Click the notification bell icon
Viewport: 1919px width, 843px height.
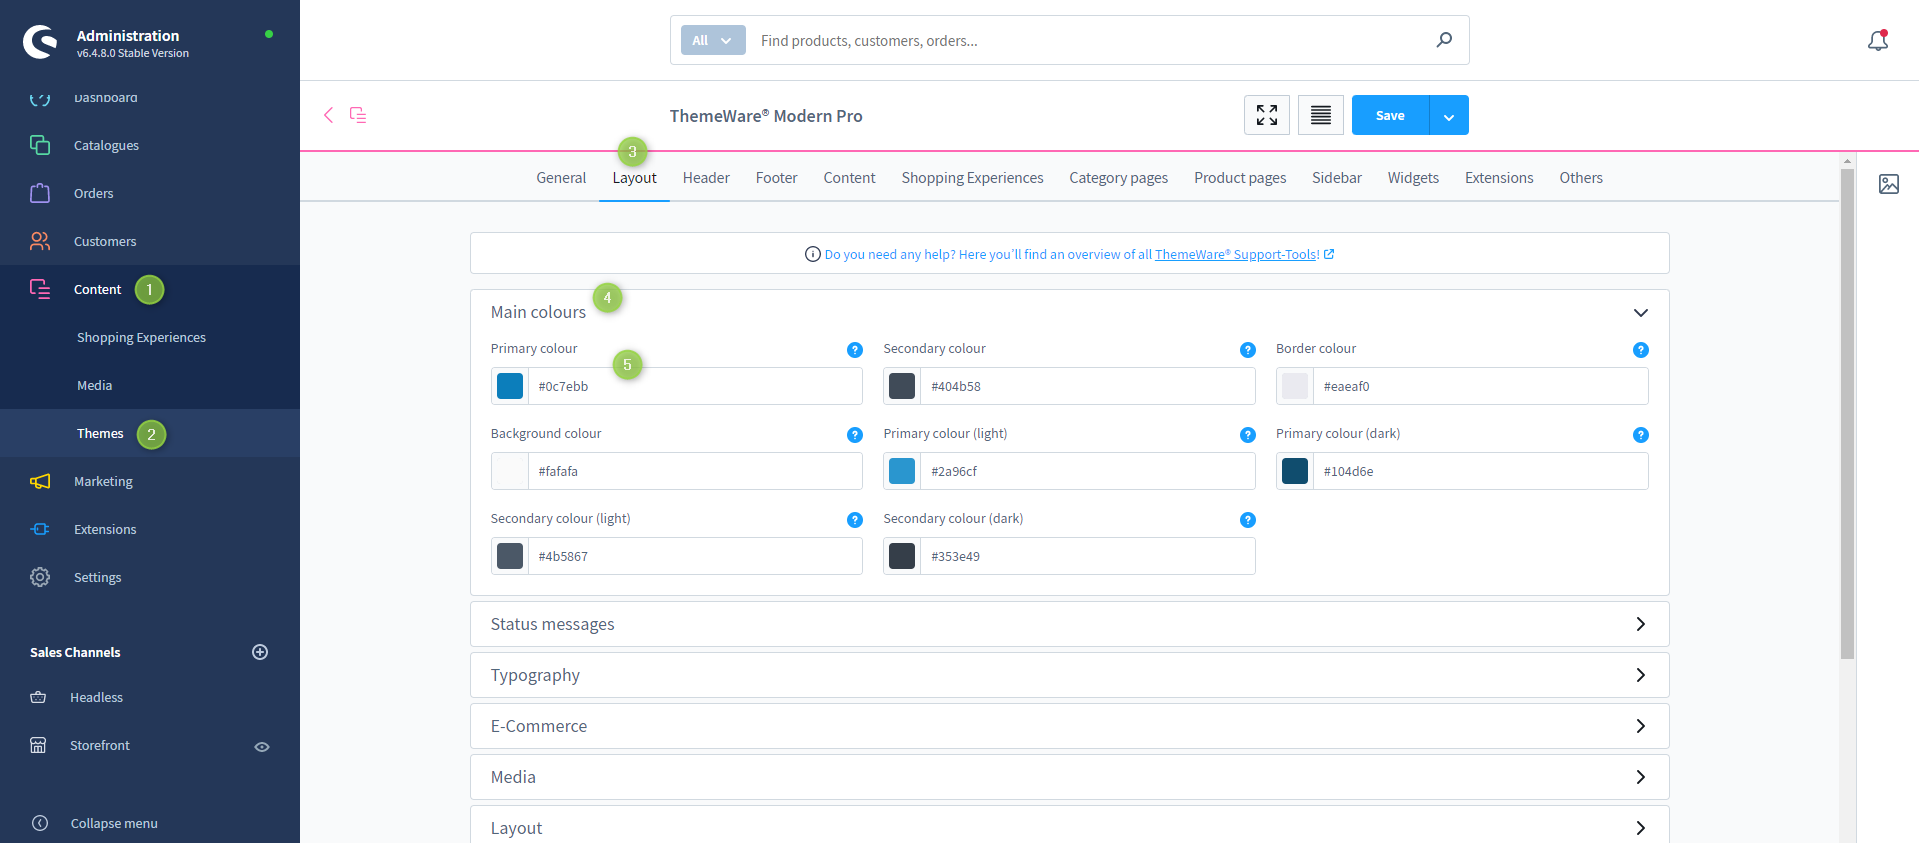tap(1877, 41)
